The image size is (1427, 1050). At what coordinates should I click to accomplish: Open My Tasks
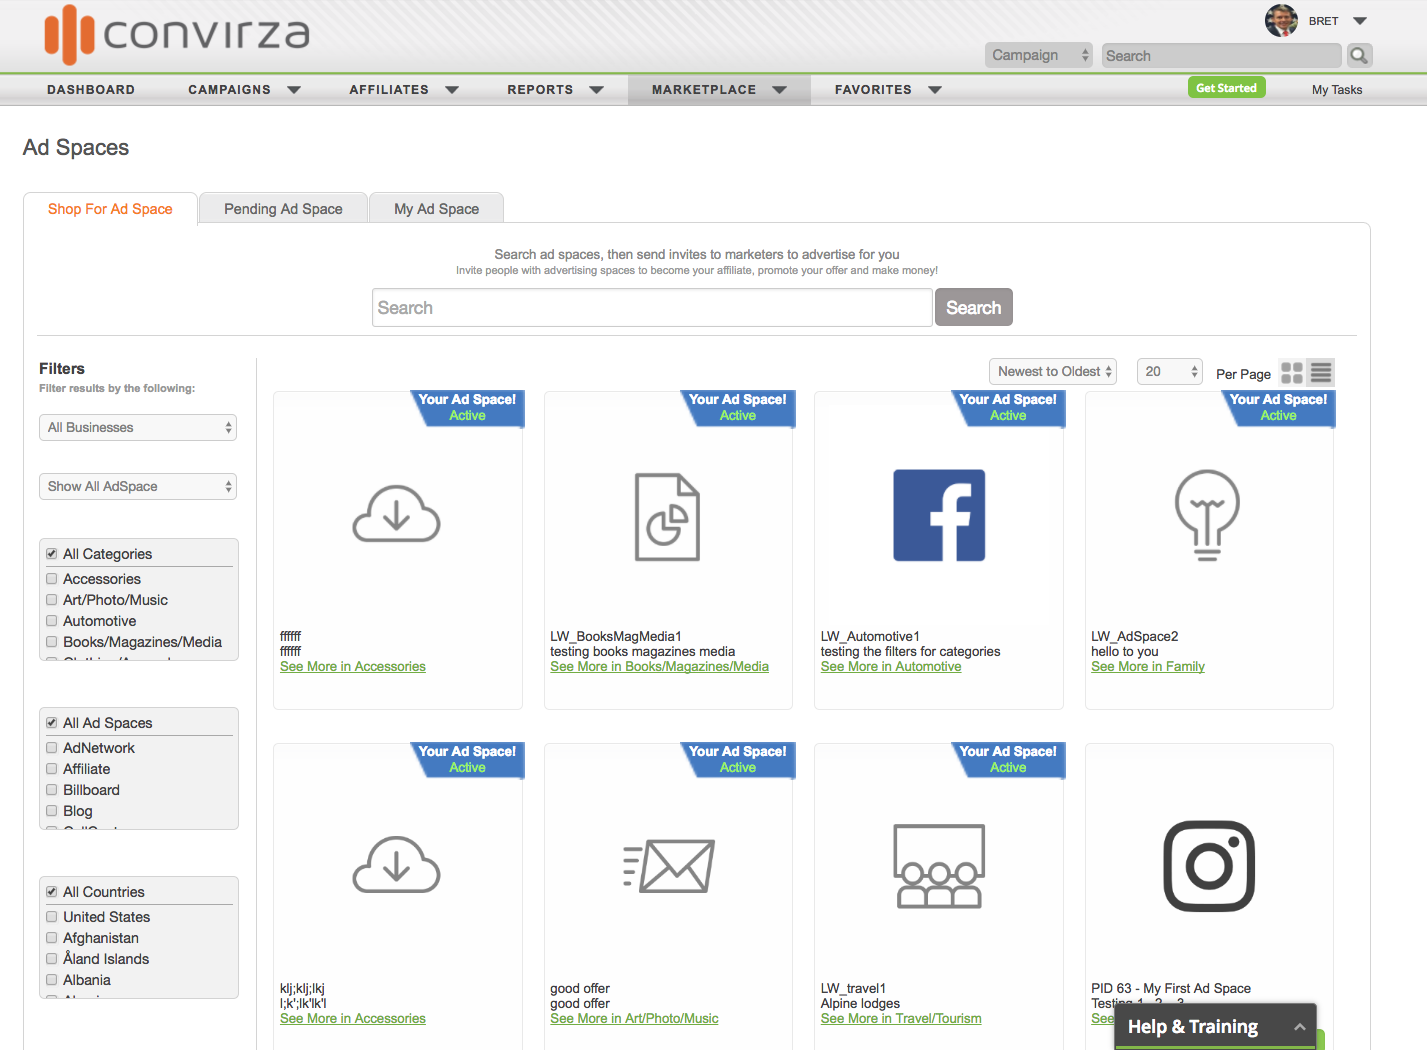pyautogui.click(x=1337, y=89)
